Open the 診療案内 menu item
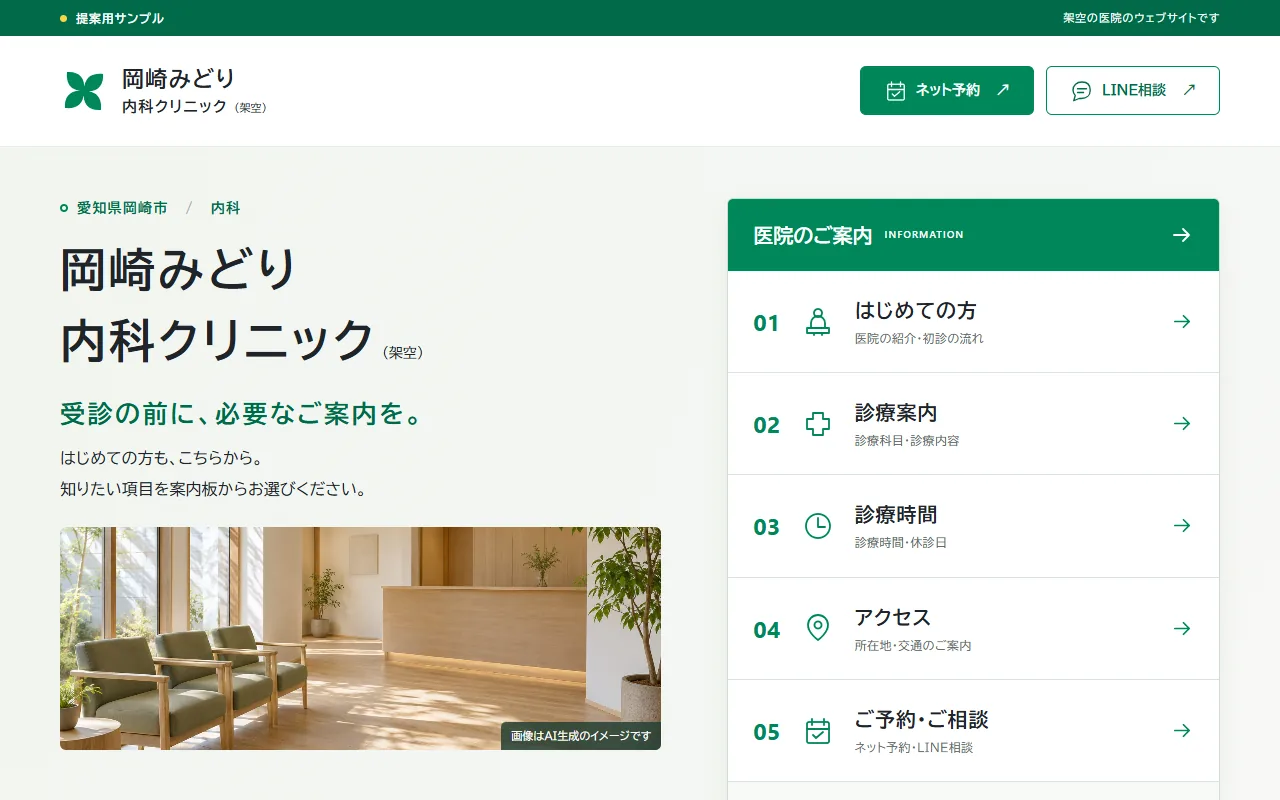This screenshot has width=1280, height=800. point(973,424)
